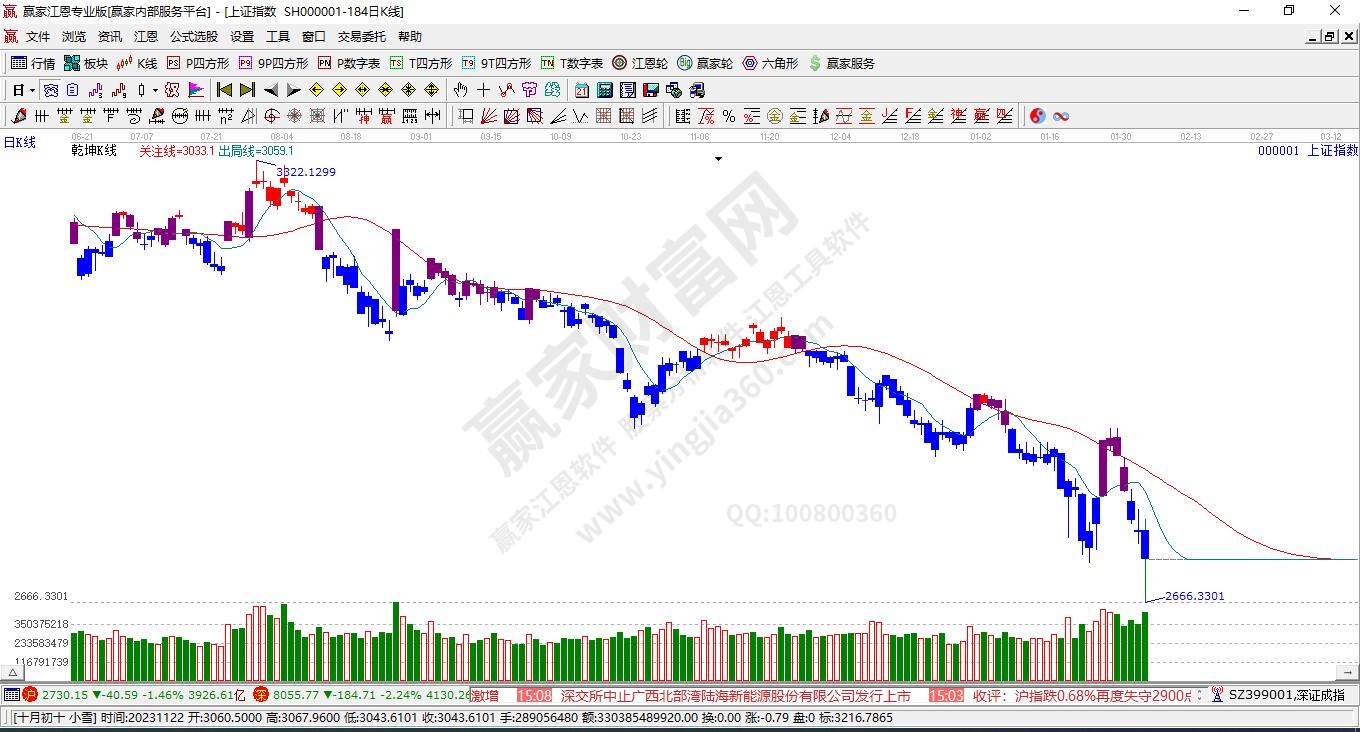This screenshot has width=1360, height=732.
Task: Jump to first bar with skip-start arrow
Action: pyautogui.click(x=224, y=90)
